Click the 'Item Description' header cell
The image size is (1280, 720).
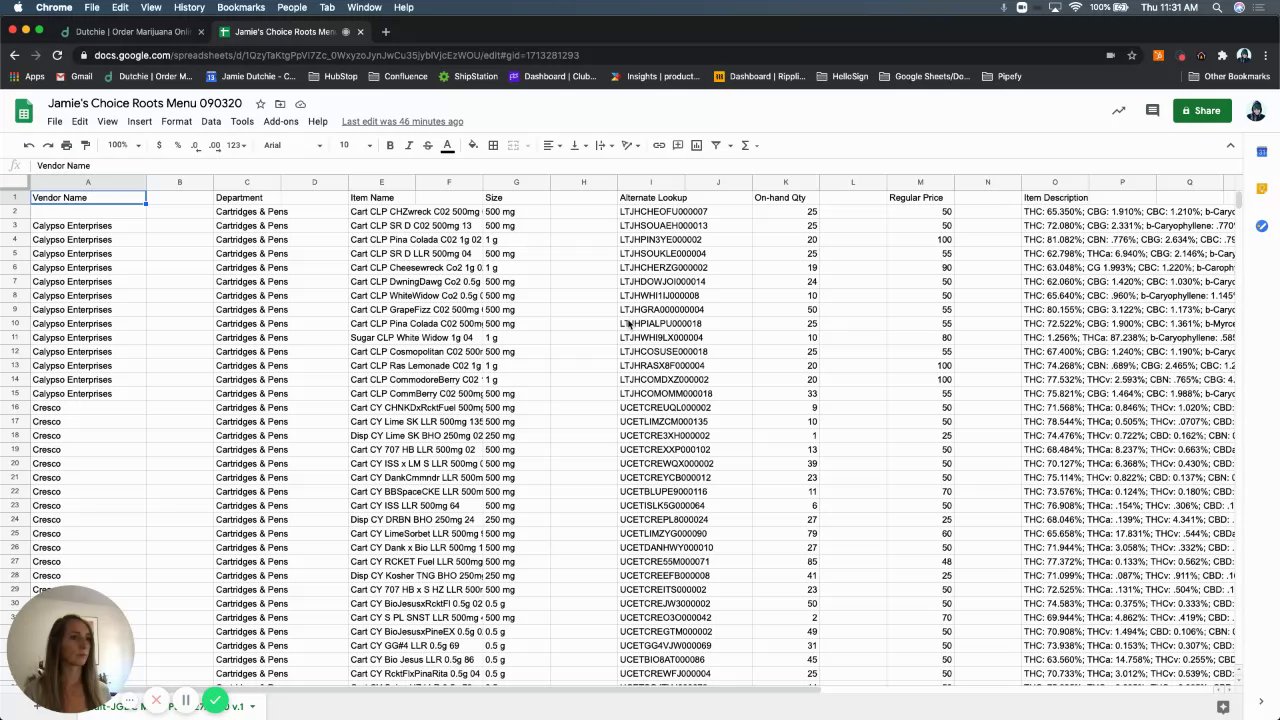[x=1055, y=198]
